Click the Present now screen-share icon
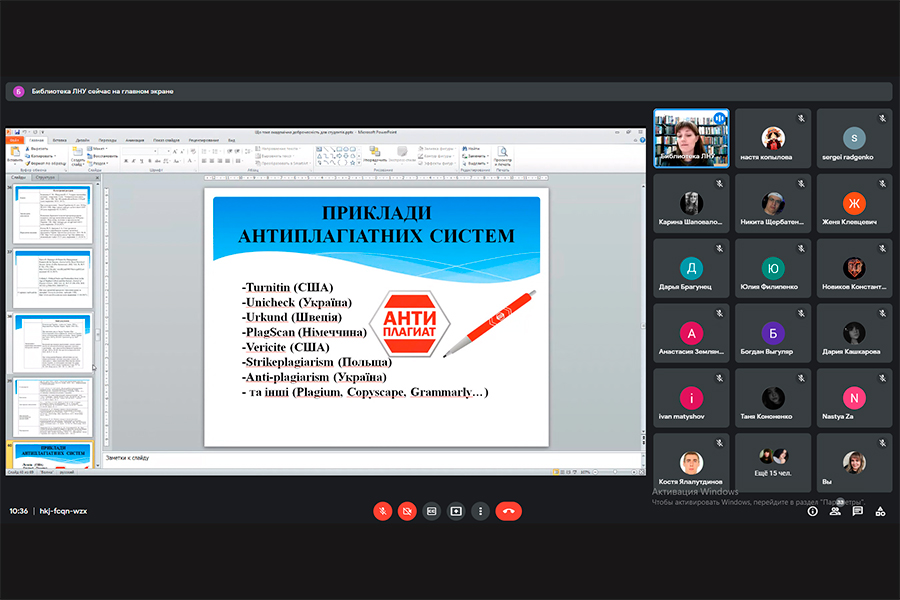Image resolution: width=900 pixels, height=600 pixels. [x=456, y=511]
